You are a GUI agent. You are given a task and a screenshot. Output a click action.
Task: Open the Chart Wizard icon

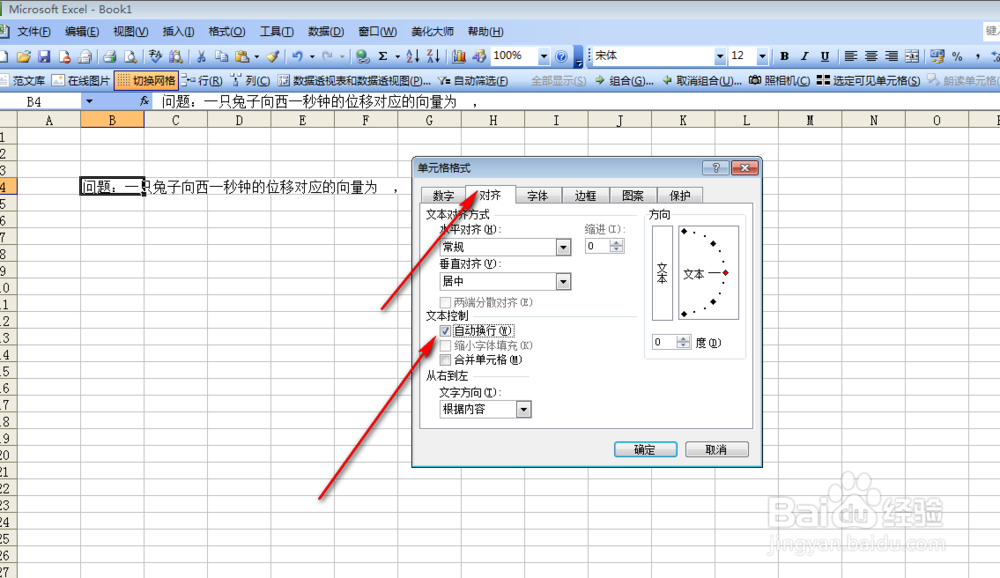pyautogui.click(x=459, y=57)
